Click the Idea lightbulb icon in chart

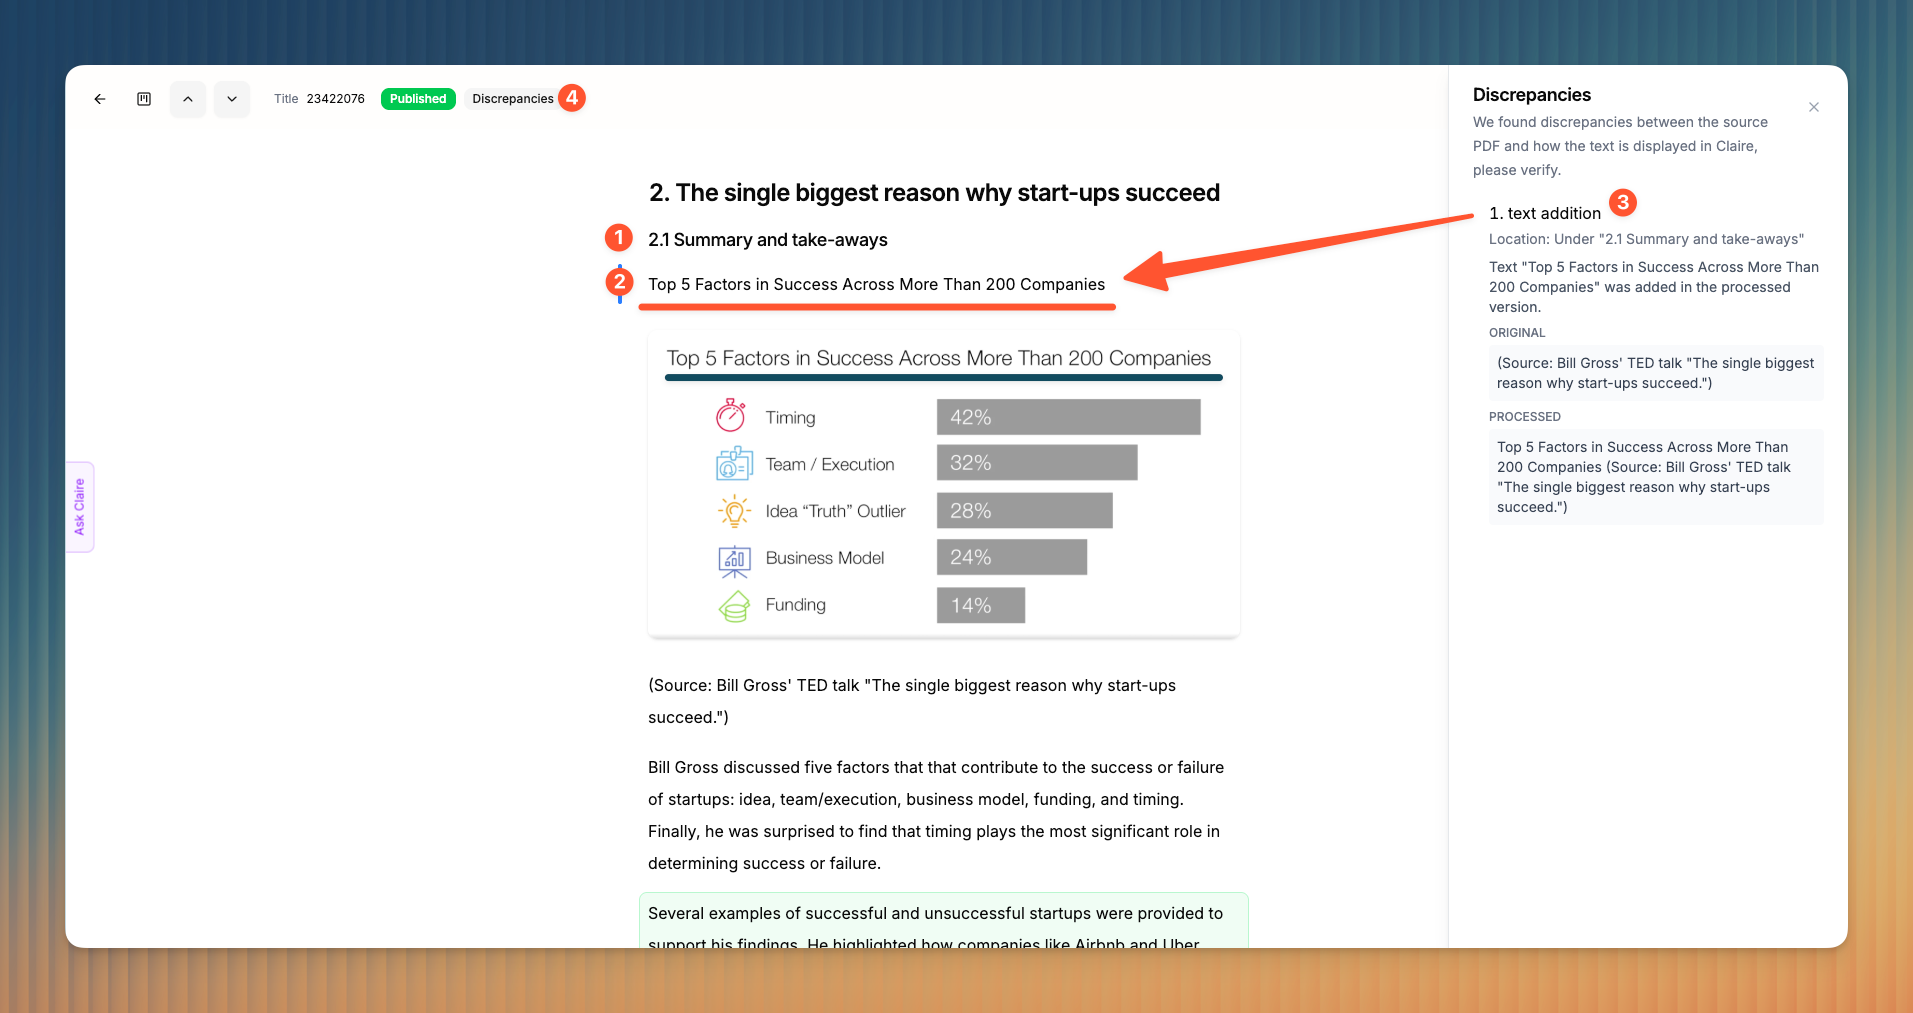pos(734,511)
